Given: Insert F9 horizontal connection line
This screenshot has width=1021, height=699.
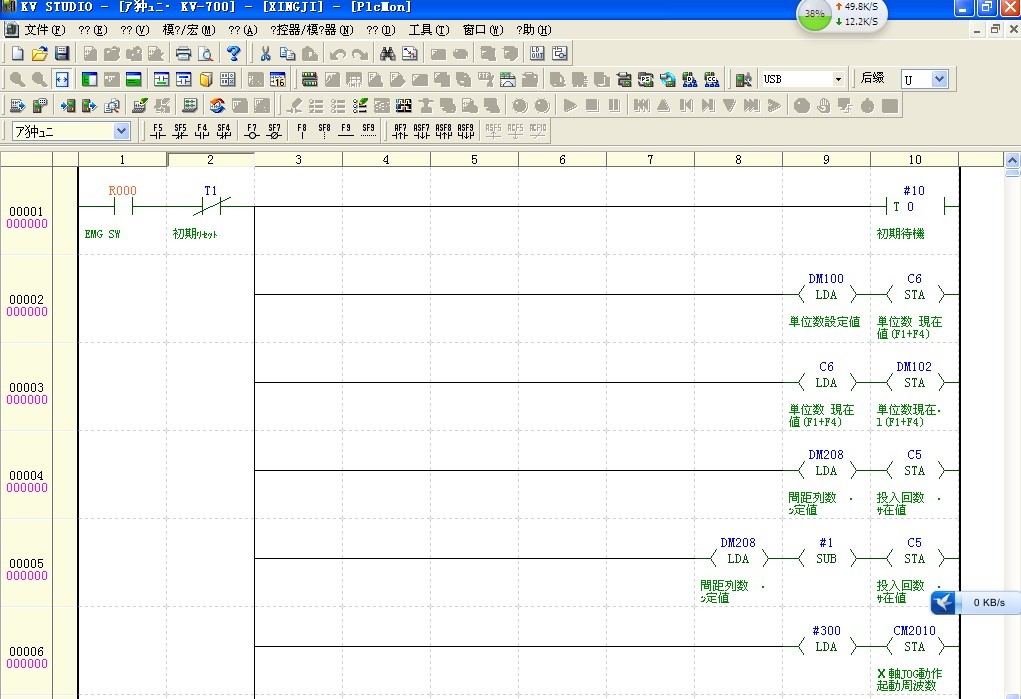Looking at the screenshot, I should tap(346, 131).
